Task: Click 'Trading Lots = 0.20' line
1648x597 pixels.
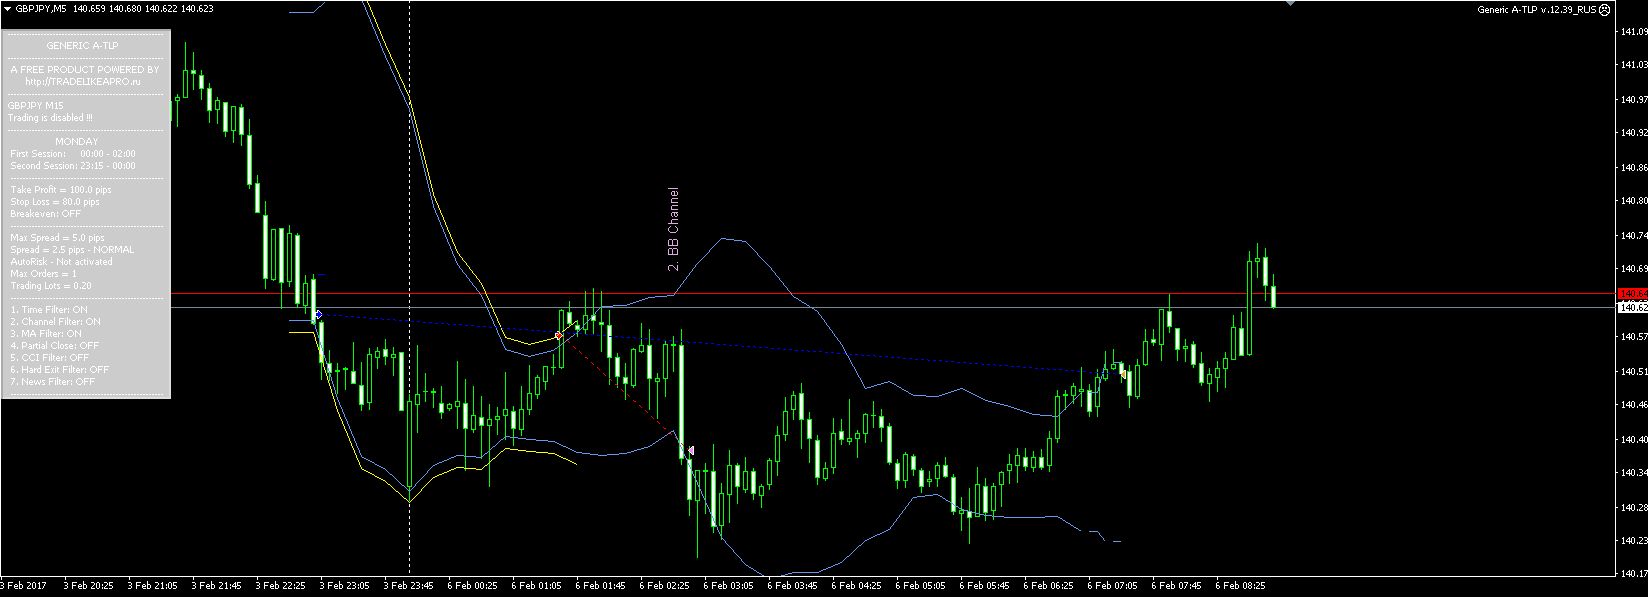Action: [x=51, y=285]
